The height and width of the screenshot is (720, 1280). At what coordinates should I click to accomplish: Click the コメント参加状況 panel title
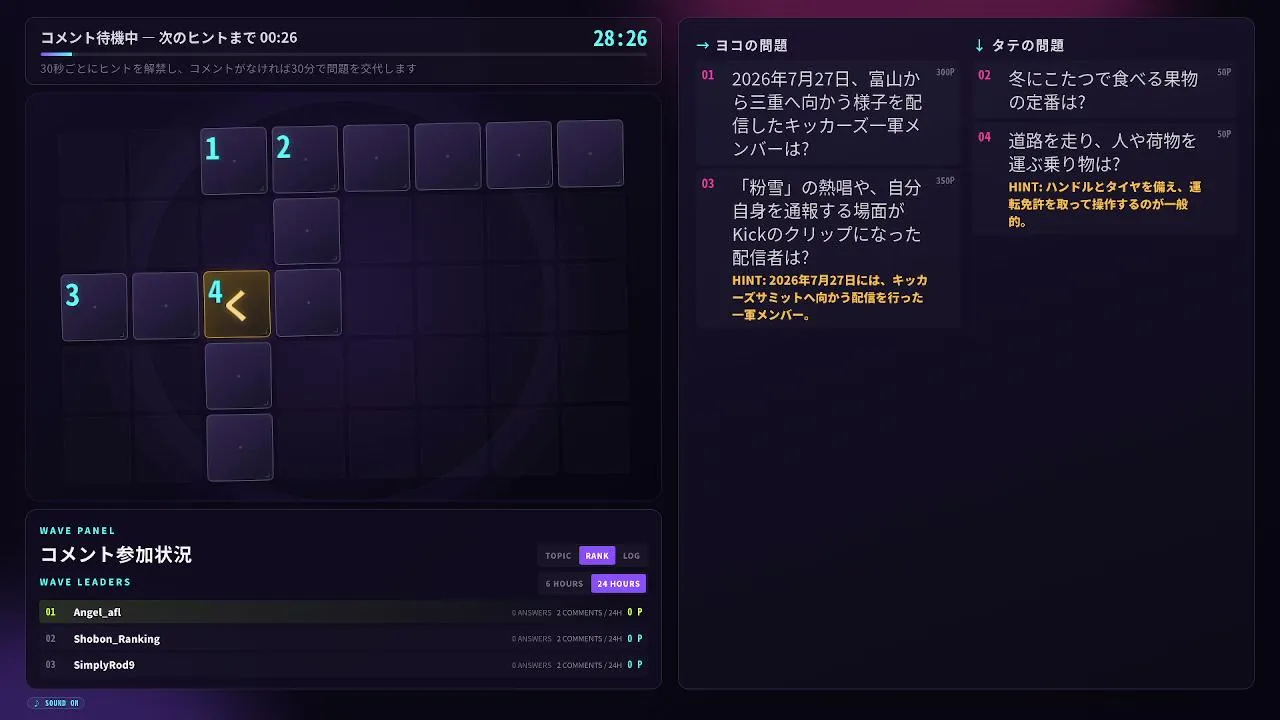click(x=116, y=554)
